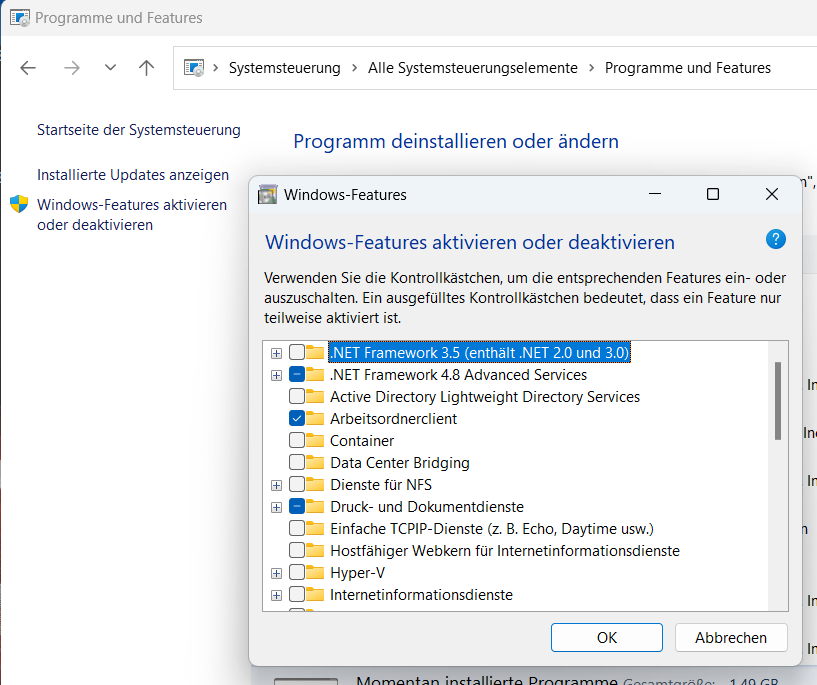
Task: Click the shield icon beside Windows-Features link
Action: [19, 204]
